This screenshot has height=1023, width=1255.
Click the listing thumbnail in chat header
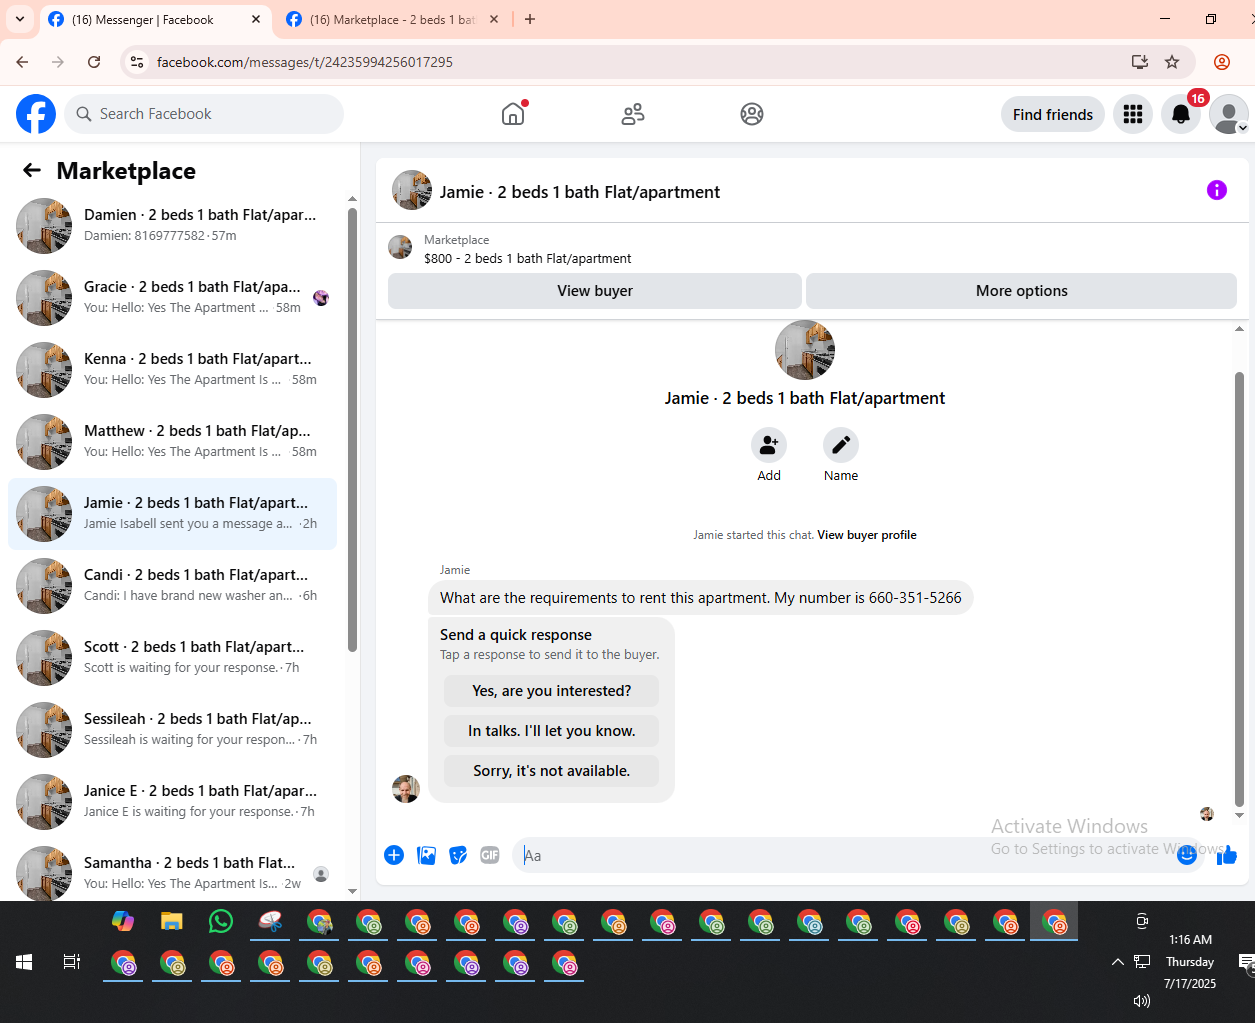coord(412,190)
